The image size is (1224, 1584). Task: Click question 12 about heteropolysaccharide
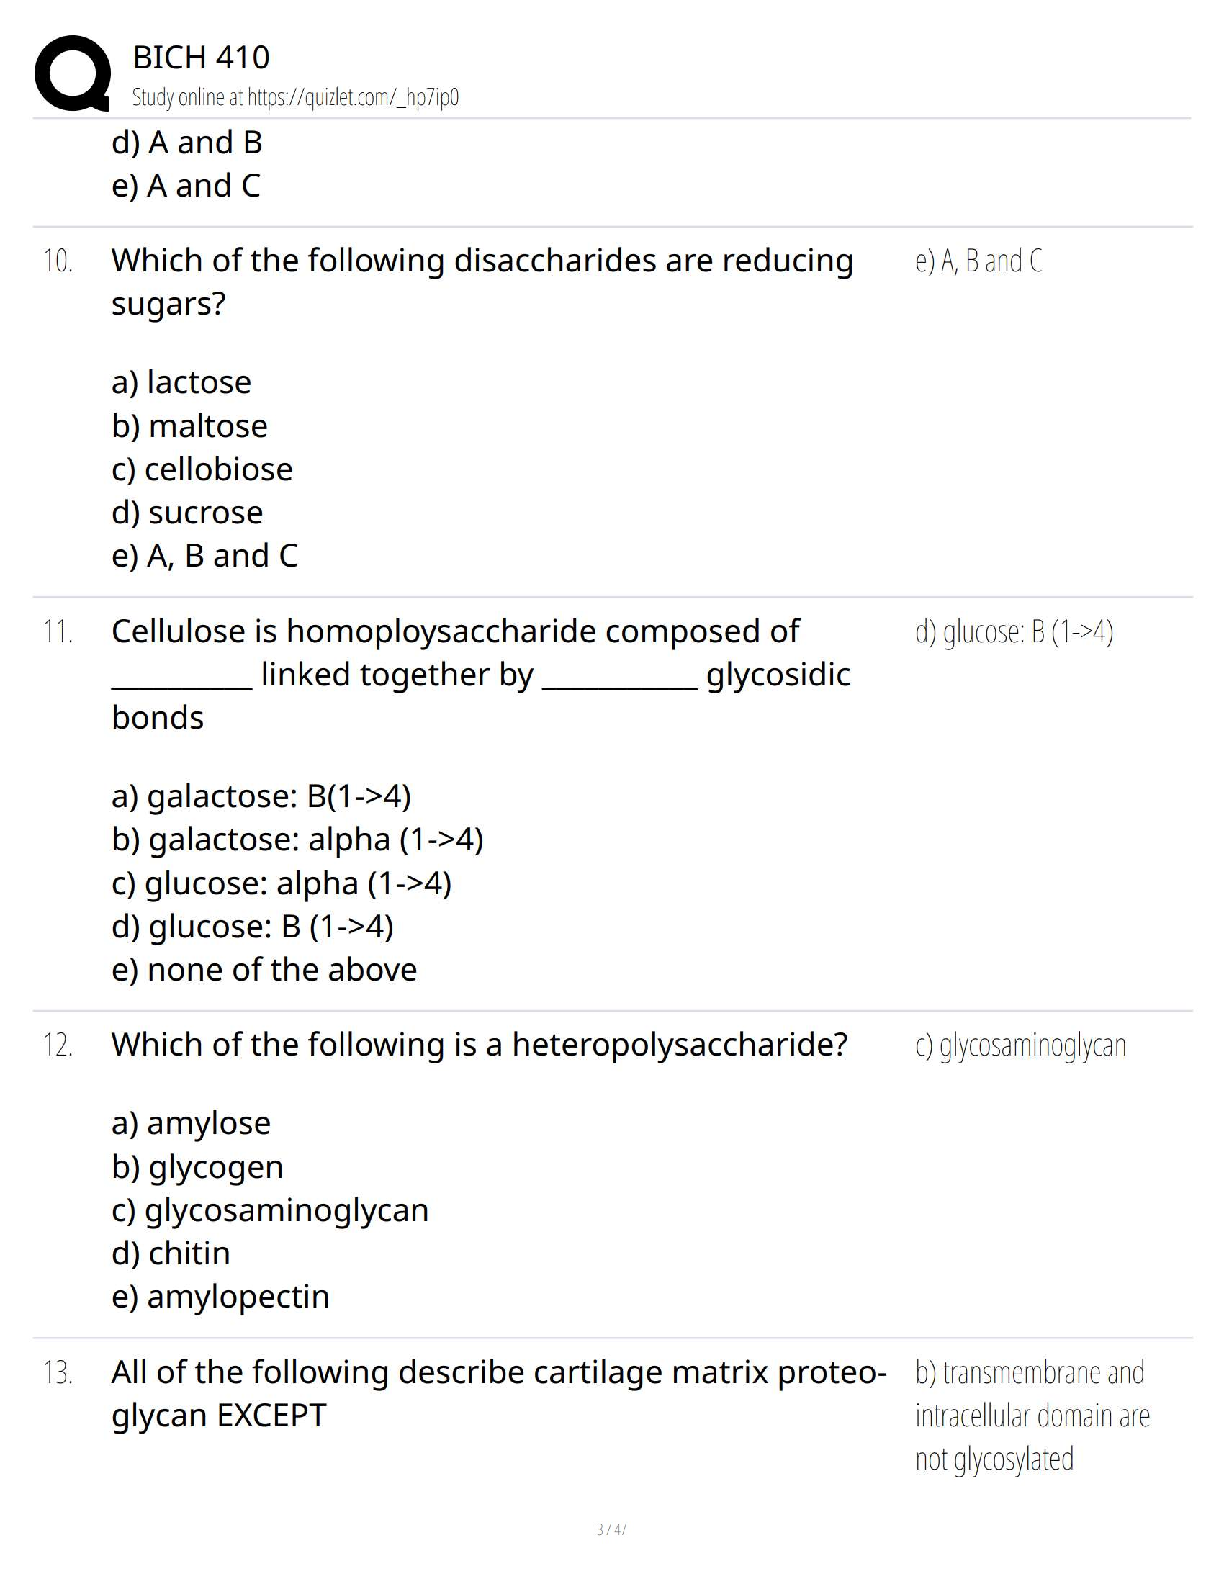point(479,1045)
